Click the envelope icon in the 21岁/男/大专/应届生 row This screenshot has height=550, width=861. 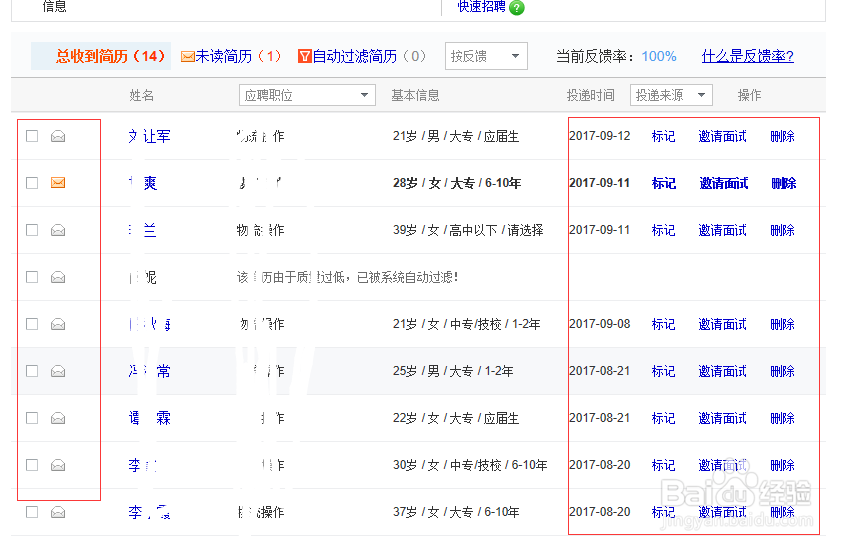(58, 136)
